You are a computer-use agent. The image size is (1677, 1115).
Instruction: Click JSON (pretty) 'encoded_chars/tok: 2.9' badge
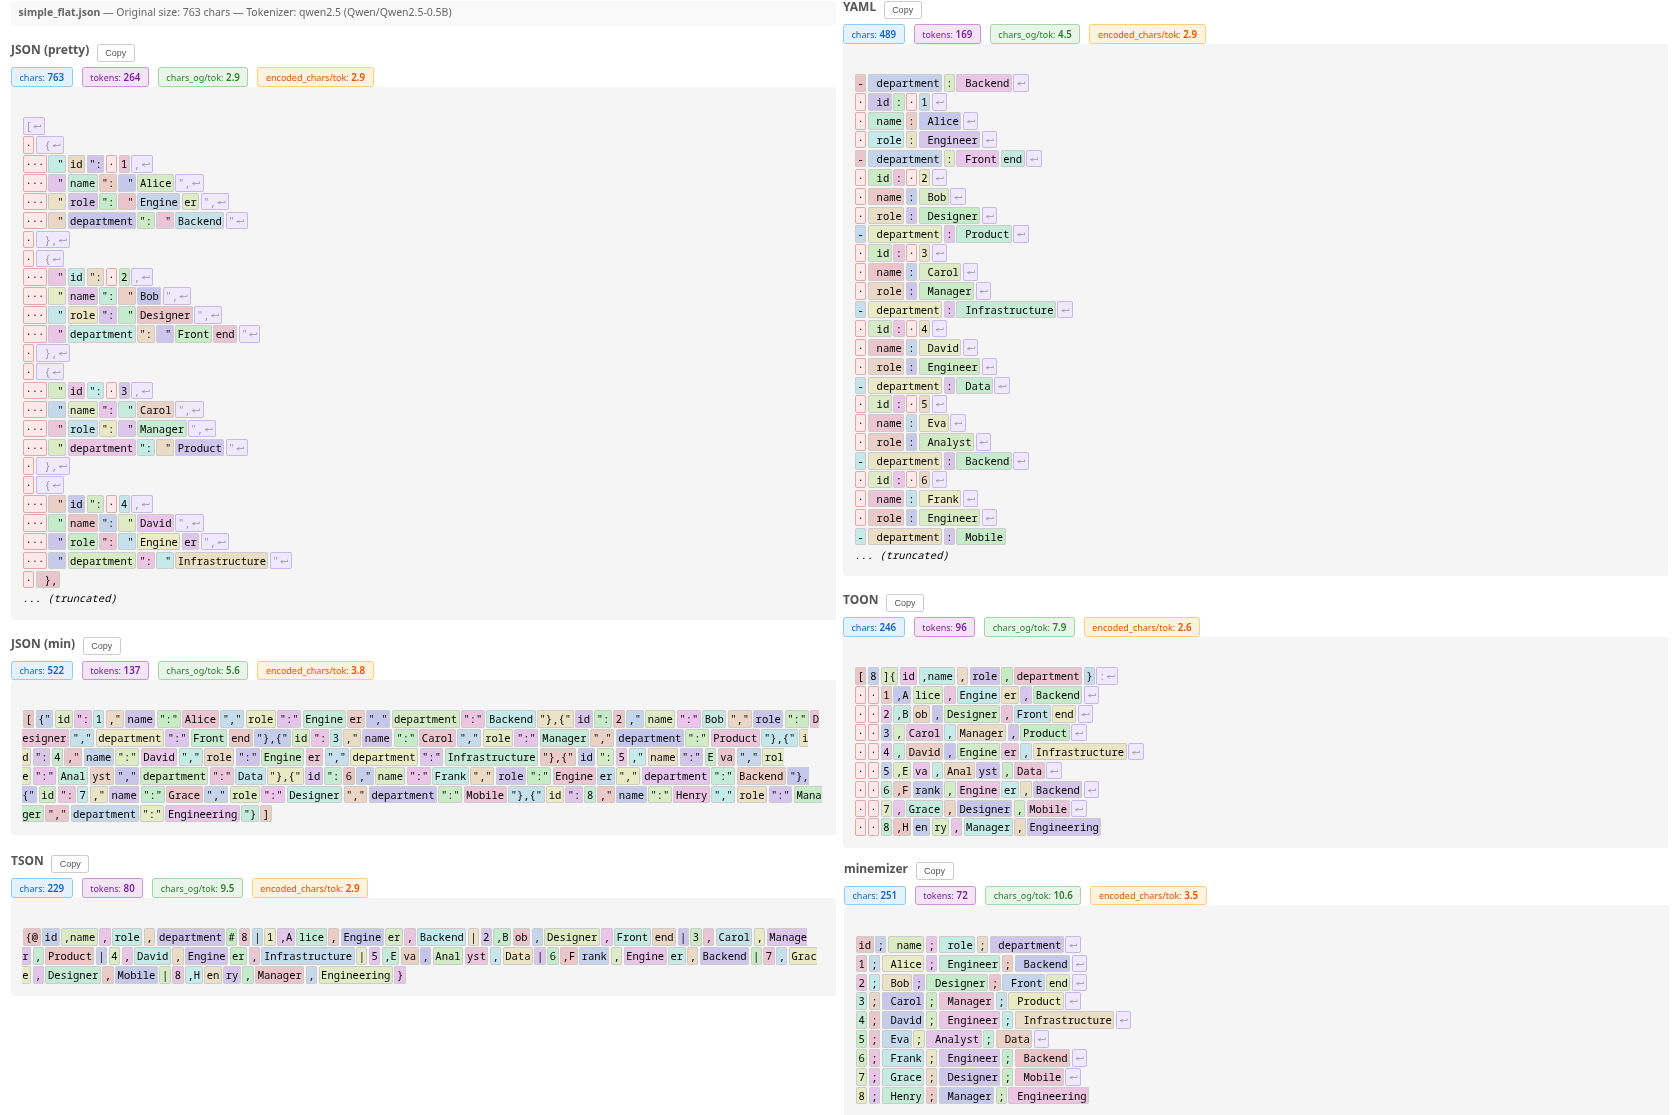(x=315, y=77)
